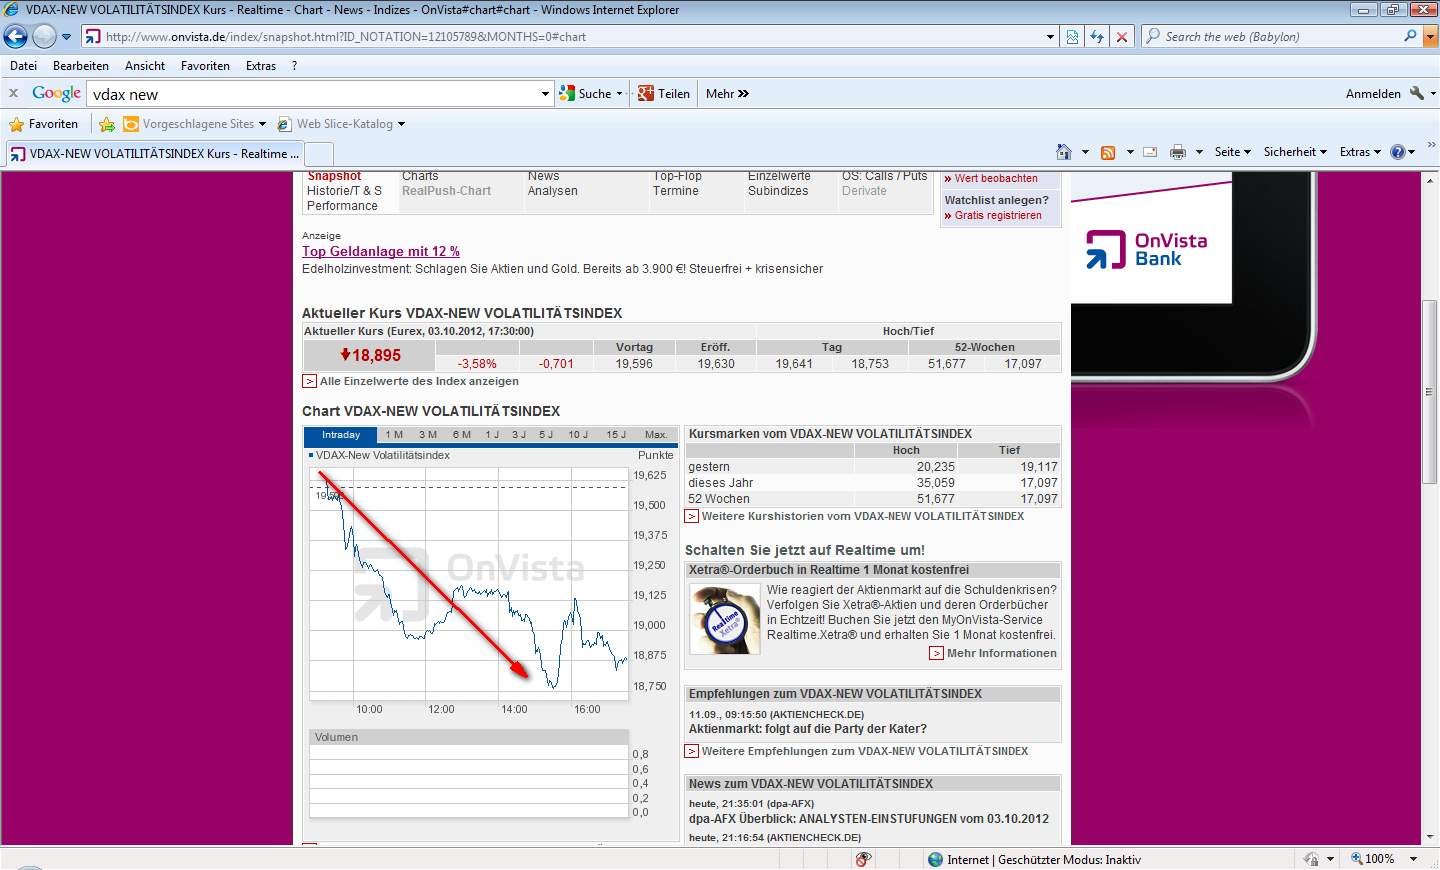This screenshot has height=870, width=1440.
Task: Open Top Geldanlage mit 12 % ad link
Action: [381, 252]
